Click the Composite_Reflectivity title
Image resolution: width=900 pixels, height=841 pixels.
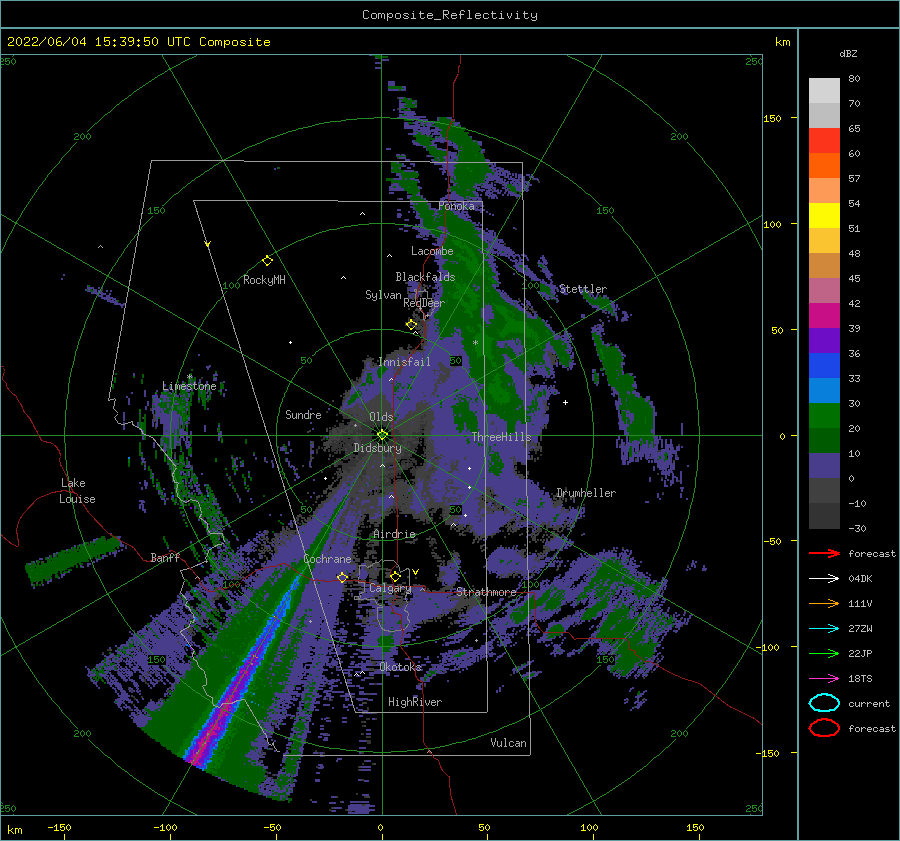[450, 15]
